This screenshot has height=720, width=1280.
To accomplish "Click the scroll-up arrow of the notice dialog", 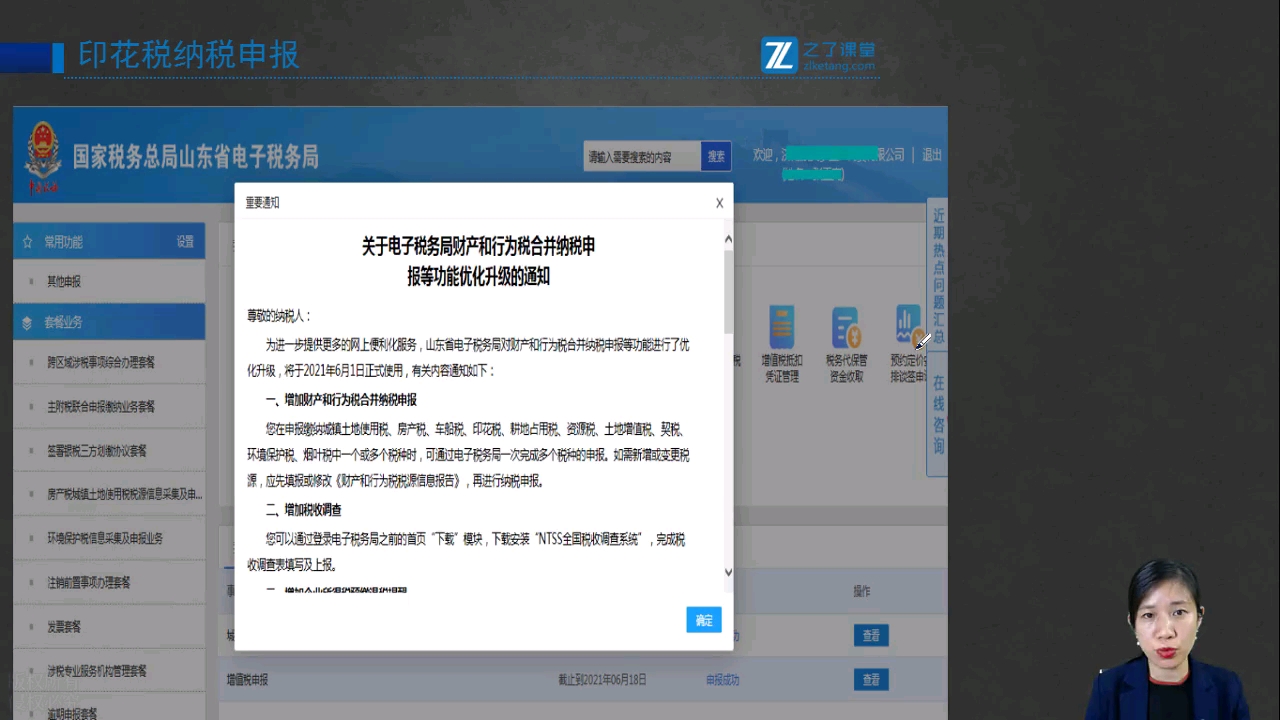I will 728,240.
